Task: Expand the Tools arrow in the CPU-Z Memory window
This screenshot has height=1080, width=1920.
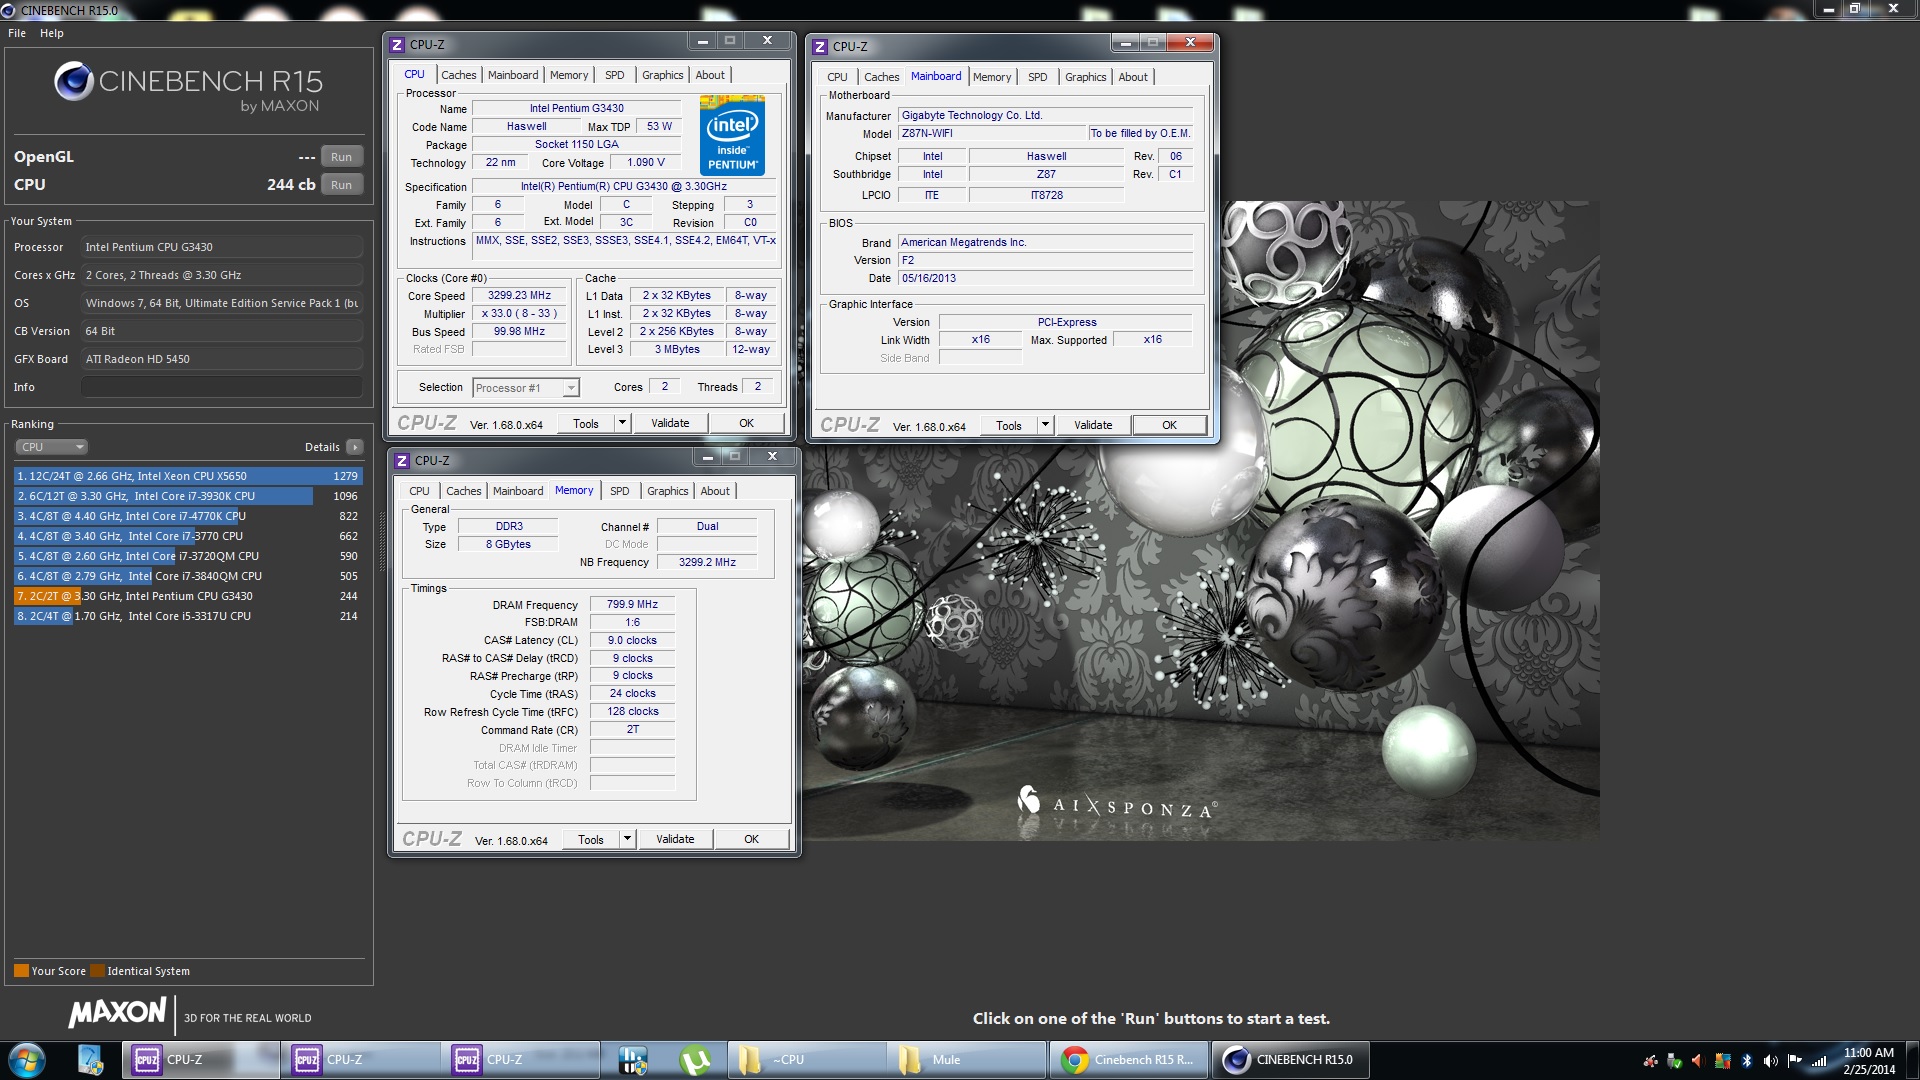Action: [627, 839]
